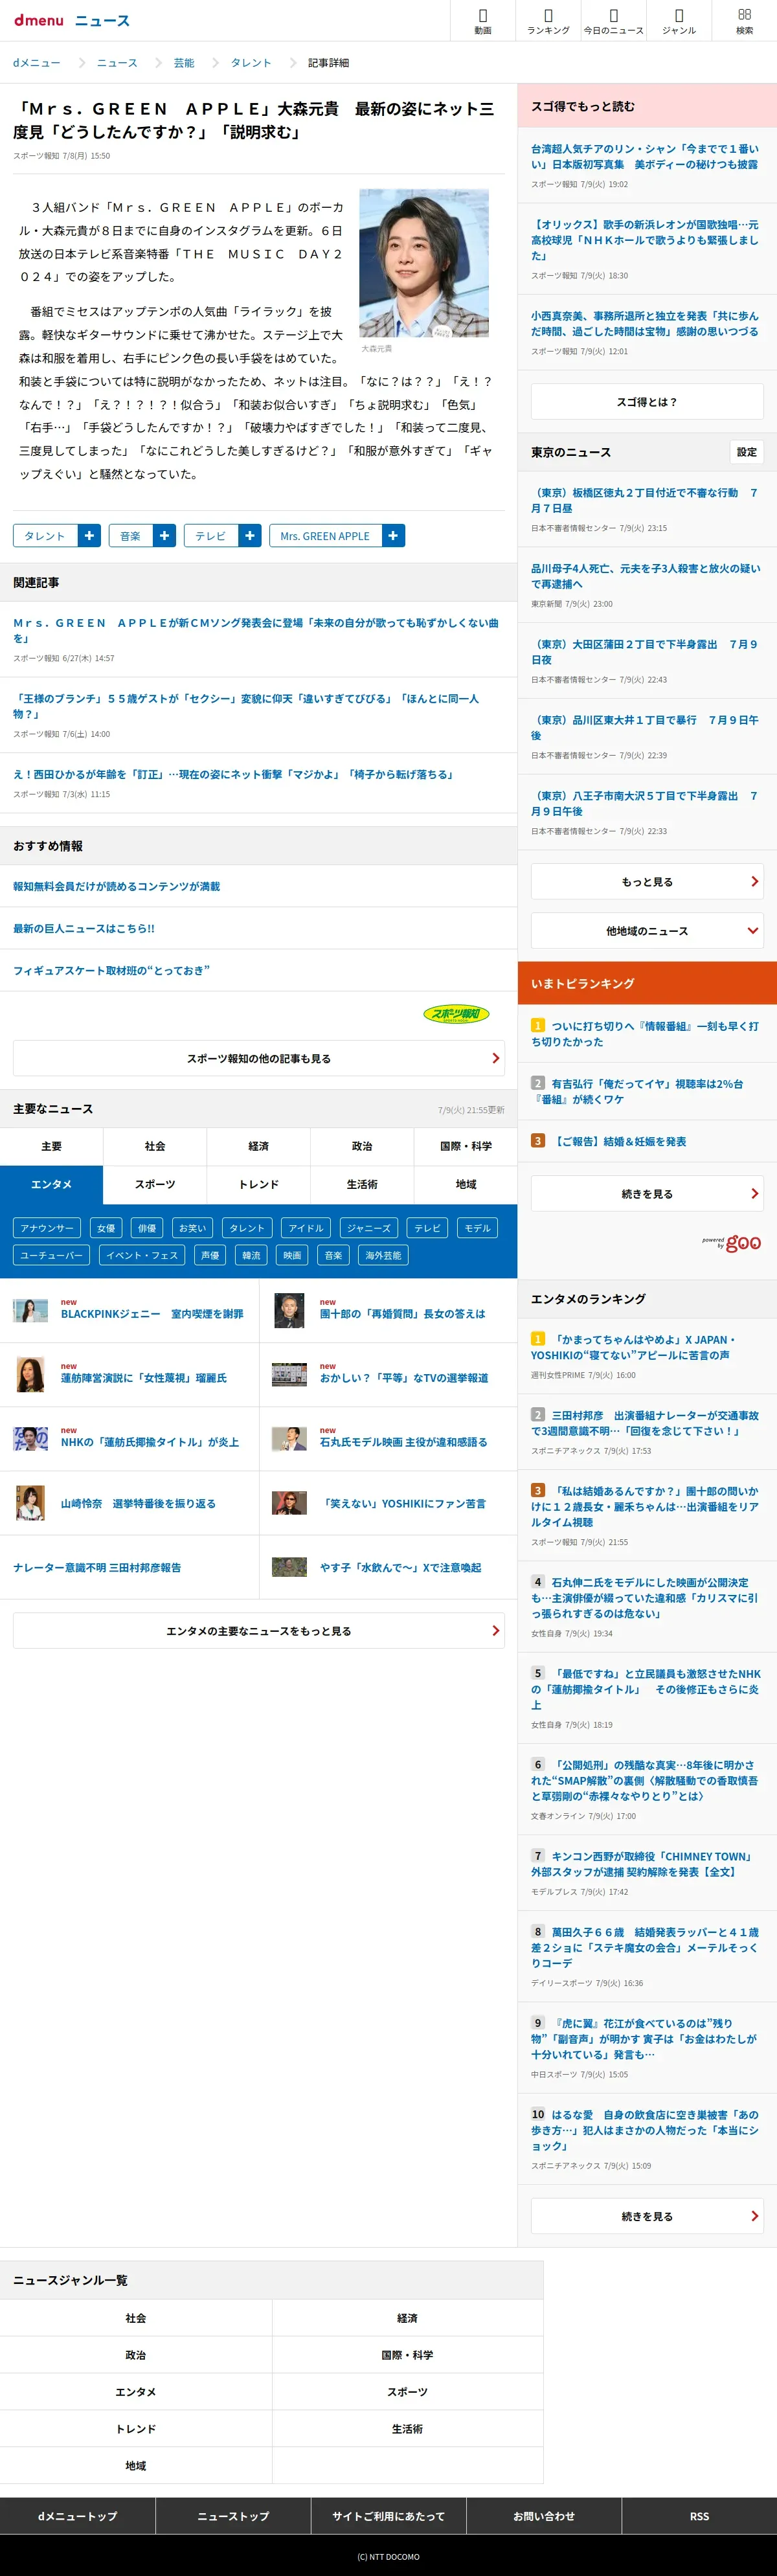This screenshot has height=2576, width=777.
Task: Click the アナウンサー subcategory chip
Action: click(47, 1228)
